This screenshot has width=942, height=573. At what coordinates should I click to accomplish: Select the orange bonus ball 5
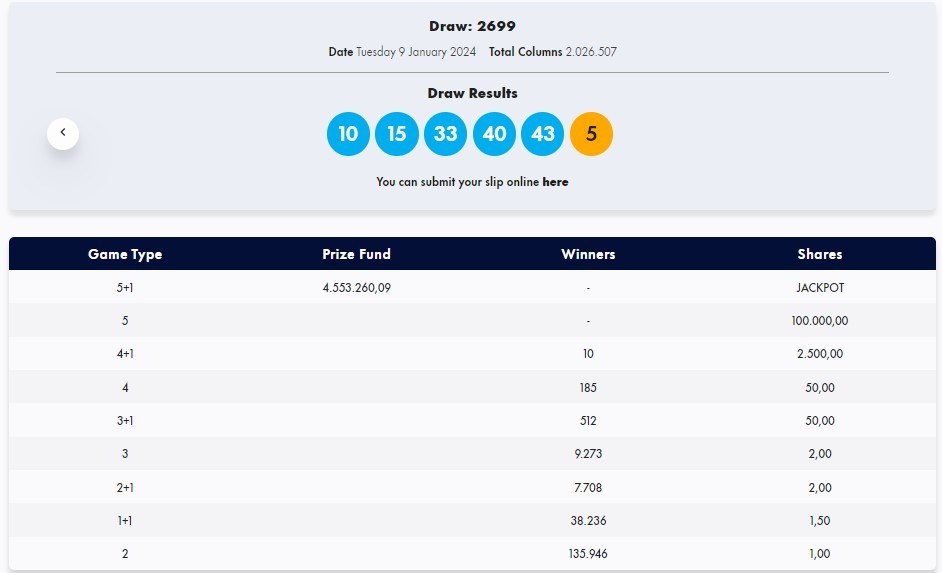591,134
